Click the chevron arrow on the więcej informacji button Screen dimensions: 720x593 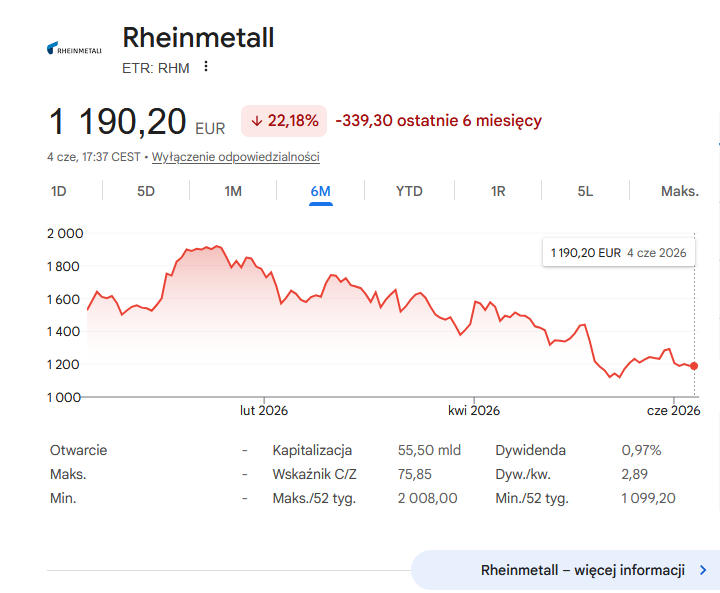(703, 570)
